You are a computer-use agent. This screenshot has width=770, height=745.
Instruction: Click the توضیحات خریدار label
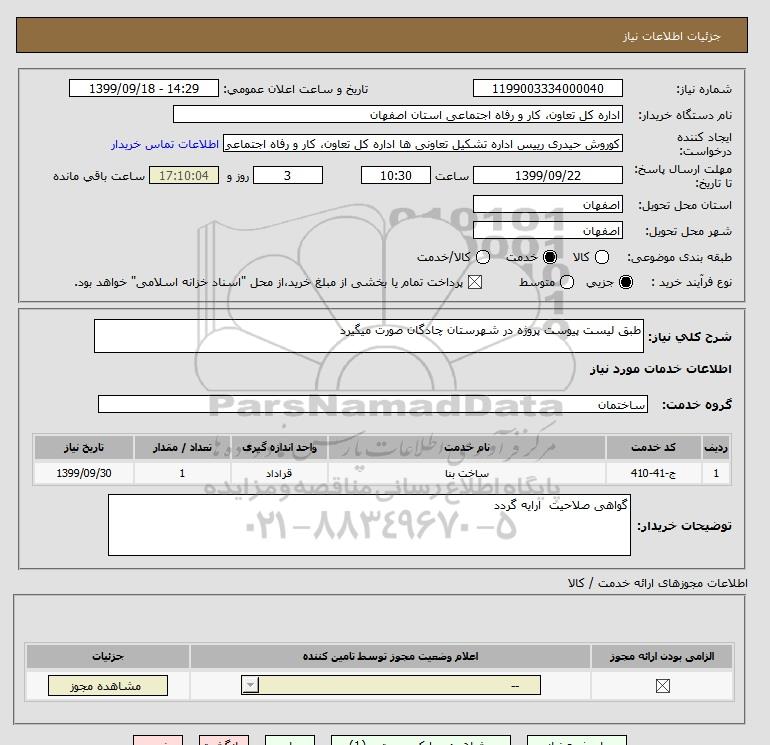pyautogui.click(x=685, y=526)
